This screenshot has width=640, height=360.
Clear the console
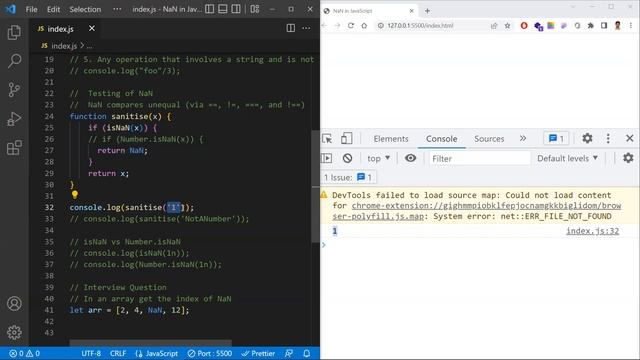[347, 158]
